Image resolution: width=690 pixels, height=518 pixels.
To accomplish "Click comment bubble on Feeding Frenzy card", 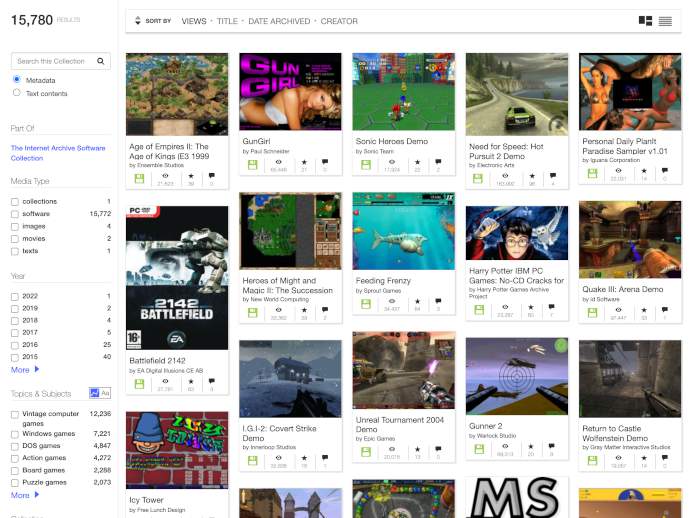I will pos(438,301).
